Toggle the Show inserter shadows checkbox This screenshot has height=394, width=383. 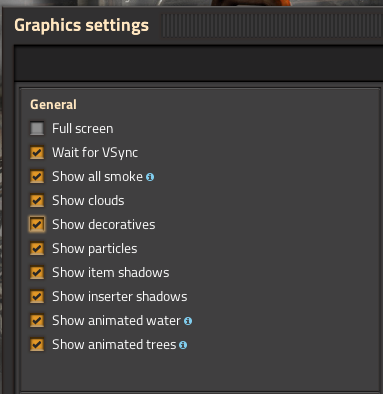click(37, 297)
